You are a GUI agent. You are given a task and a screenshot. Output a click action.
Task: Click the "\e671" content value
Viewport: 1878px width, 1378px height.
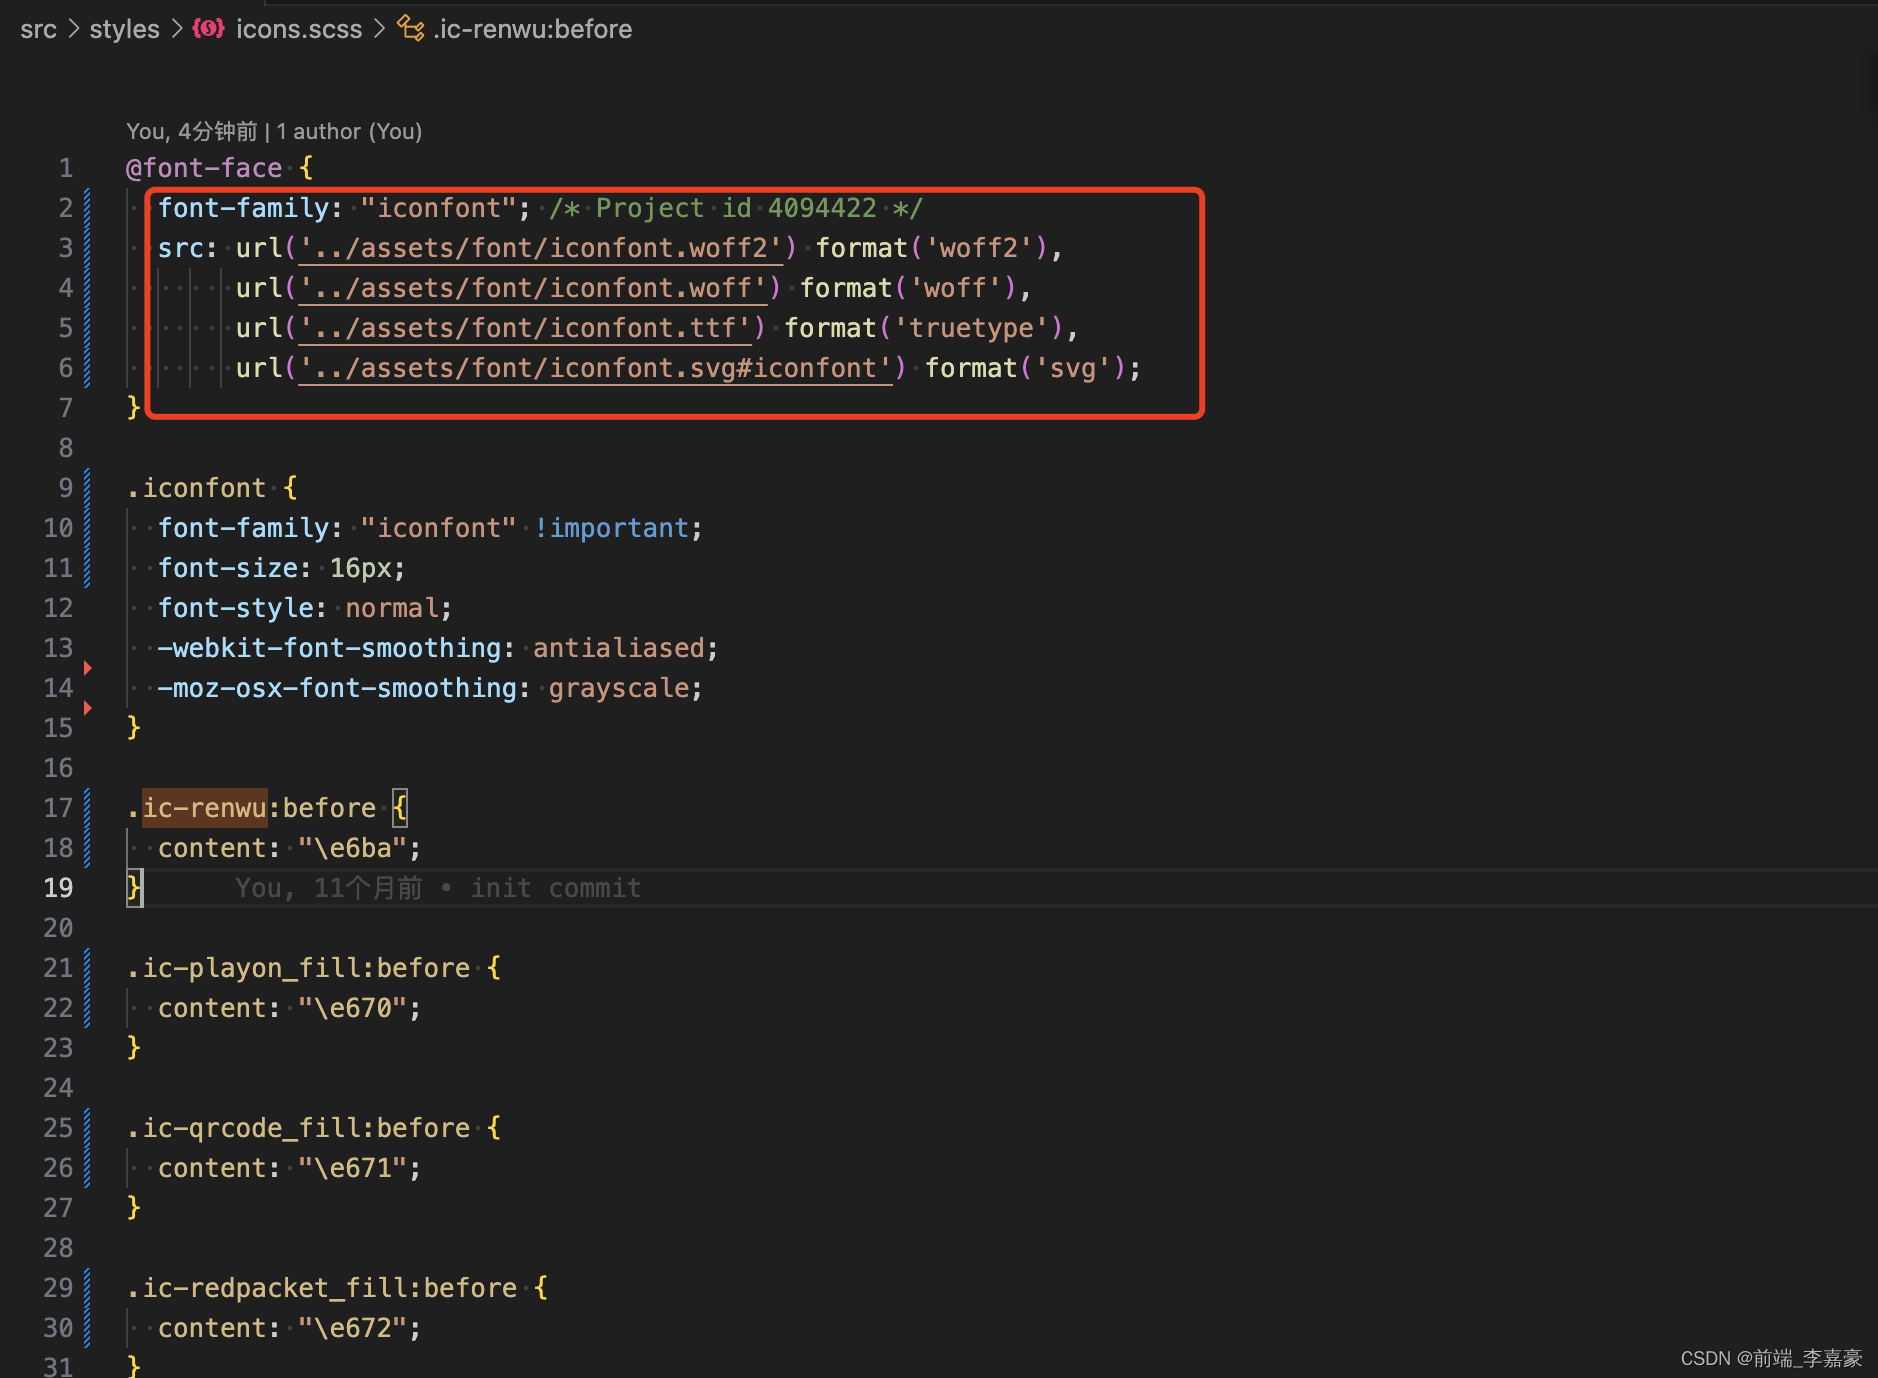(x=352, y=1168)
